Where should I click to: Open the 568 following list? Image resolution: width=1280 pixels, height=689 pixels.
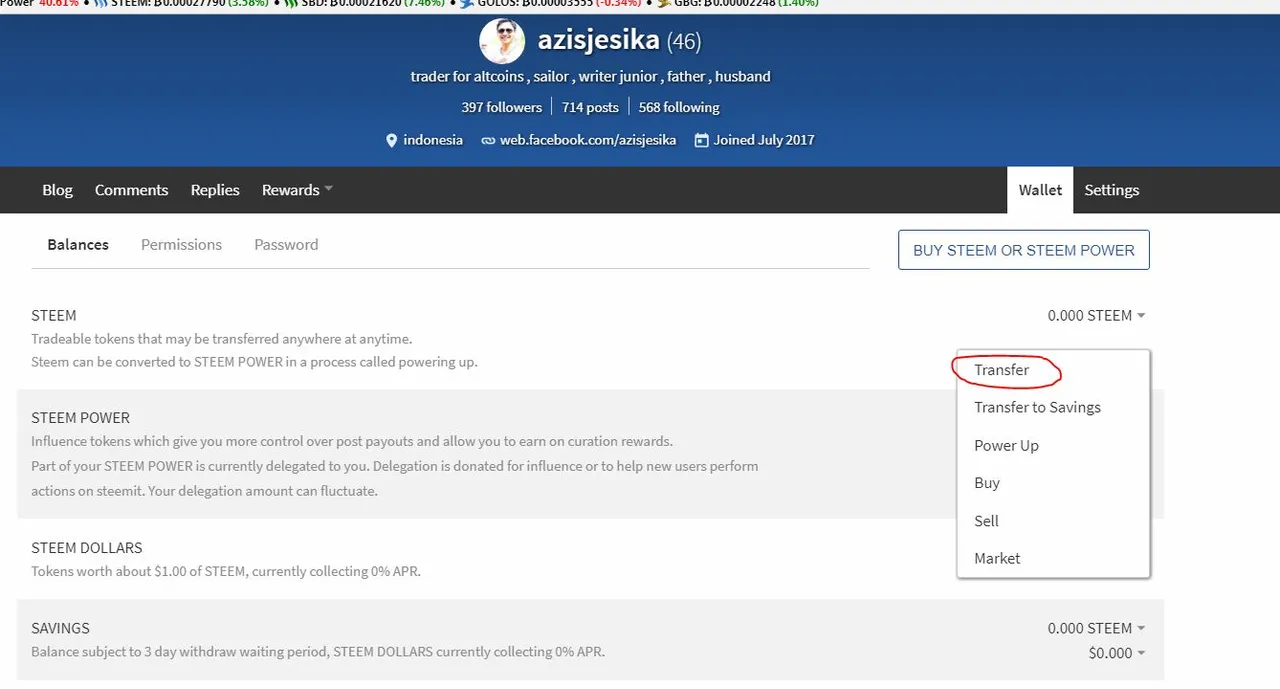pos(679,107)
